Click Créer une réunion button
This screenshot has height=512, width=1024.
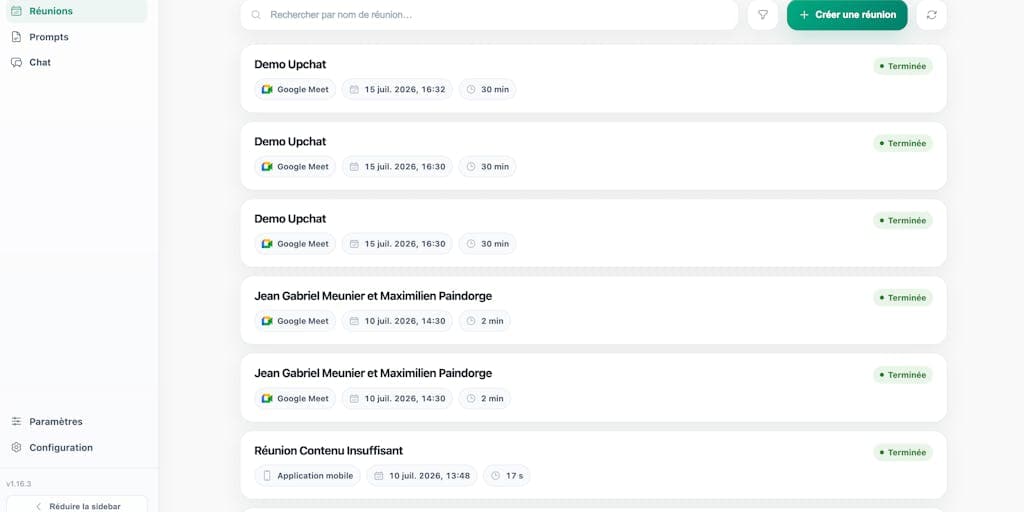(x=847, y=14)
